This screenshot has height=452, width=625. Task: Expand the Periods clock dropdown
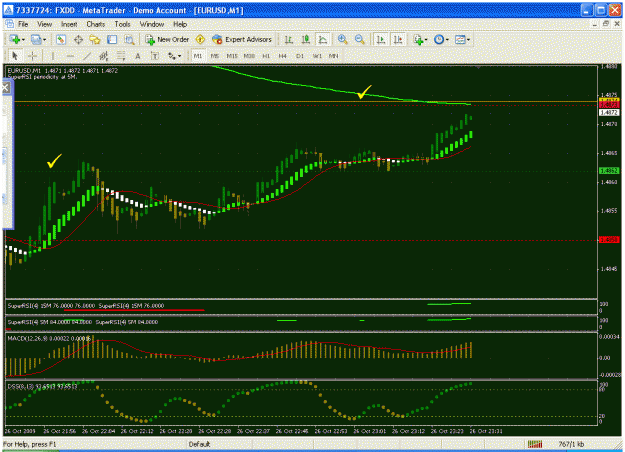(447, 40)
